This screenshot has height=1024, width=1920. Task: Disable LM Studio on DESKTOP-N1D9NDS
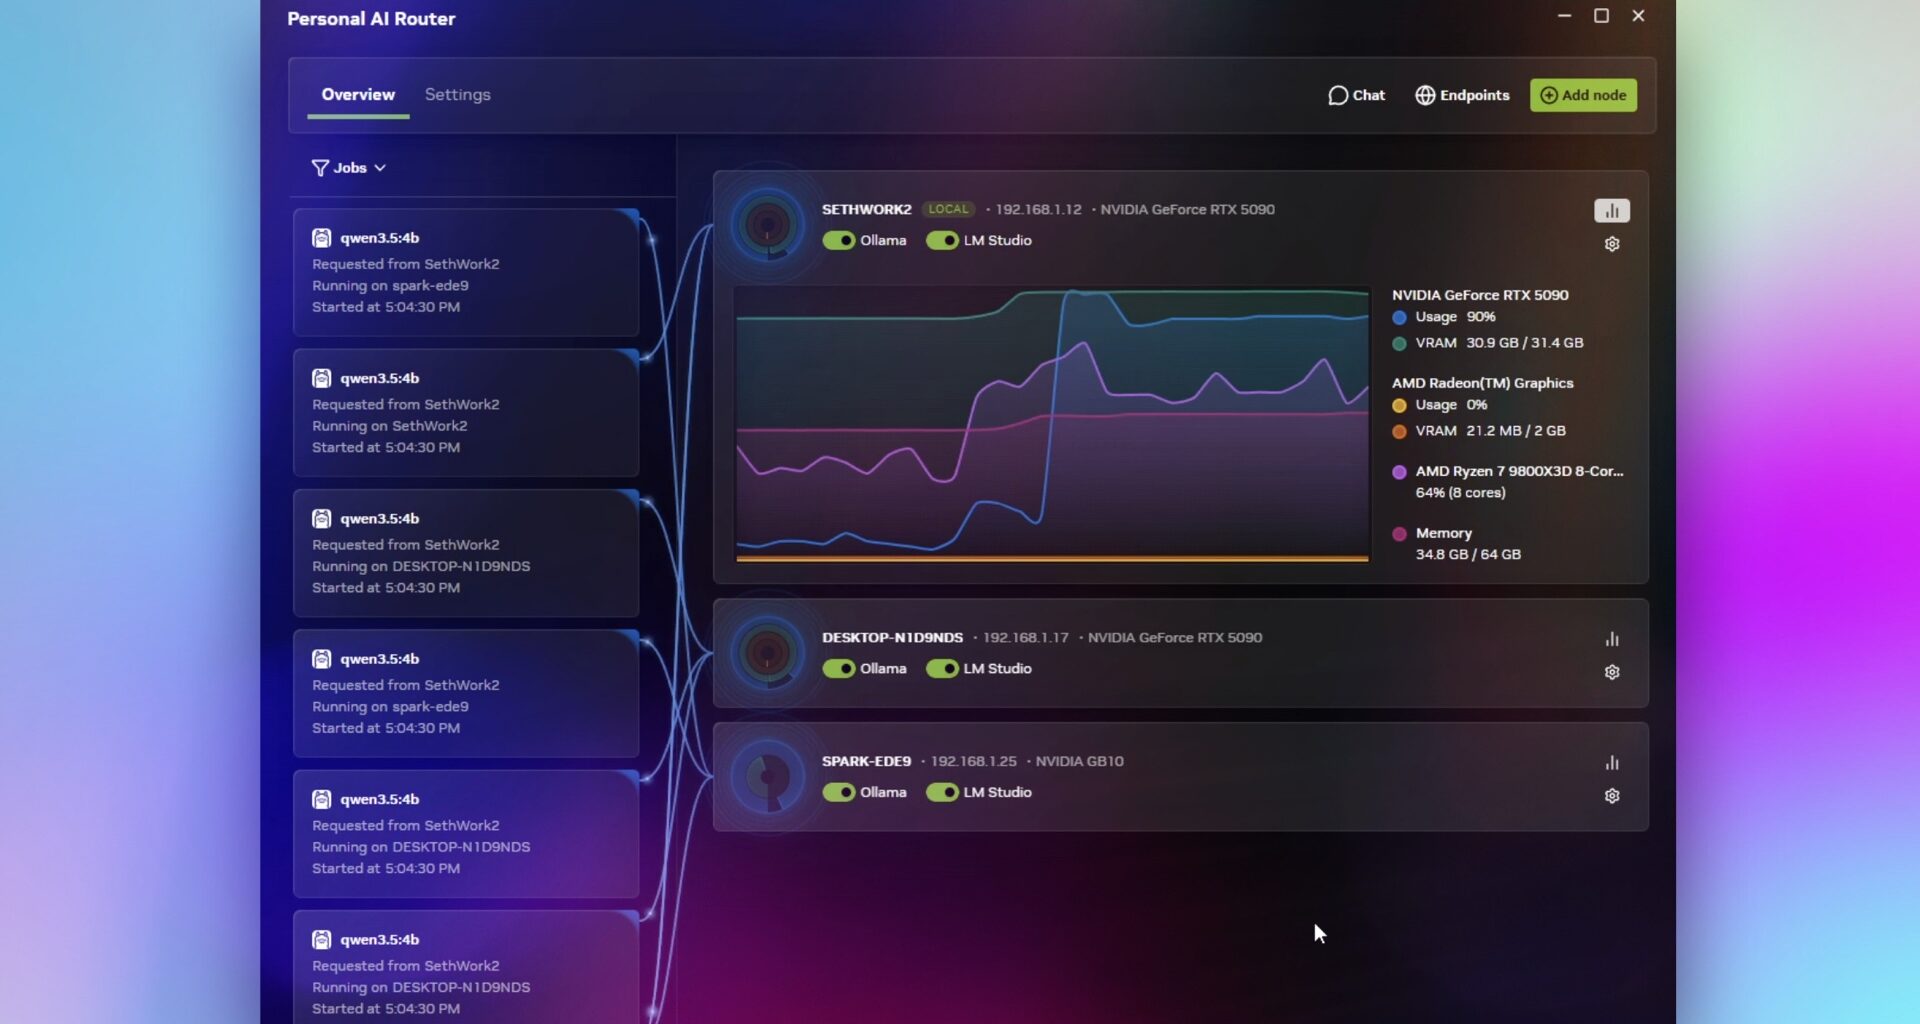942,668
